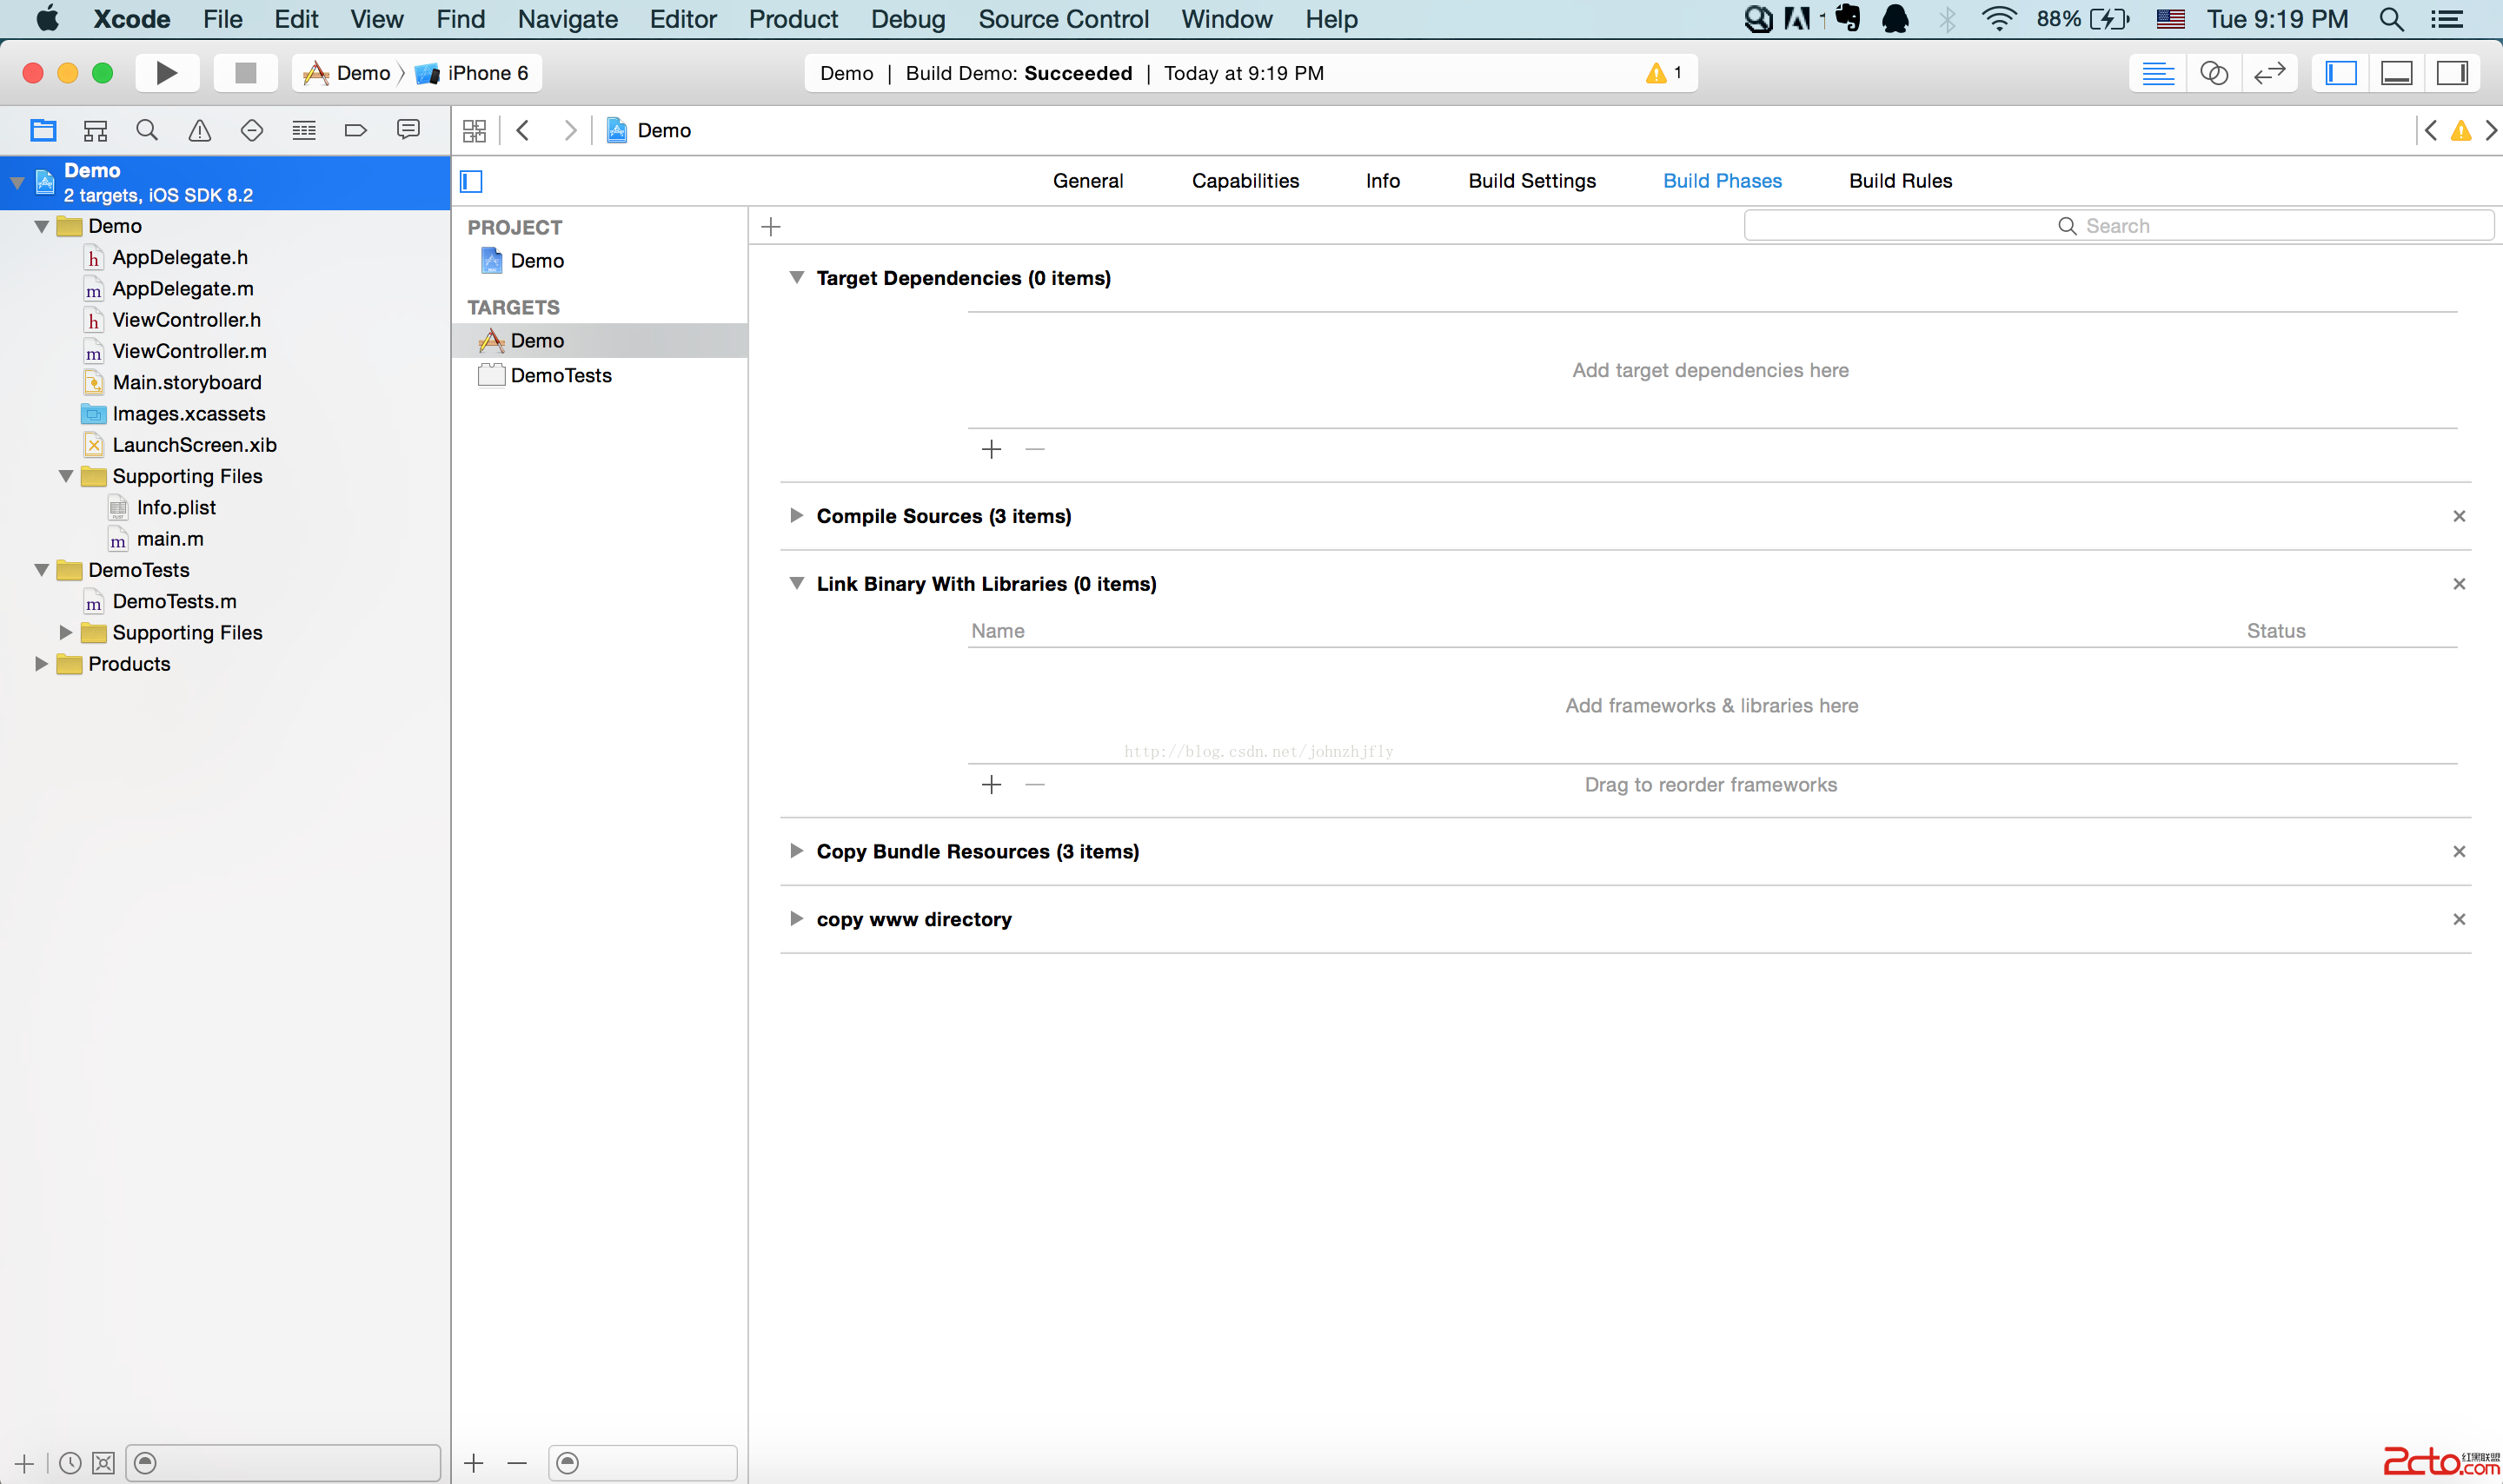Image resolution: width=2503 pixels, height=1484 pixels.
Task: Switch to the Build Settings tab
Action: tap(1531, 181)
